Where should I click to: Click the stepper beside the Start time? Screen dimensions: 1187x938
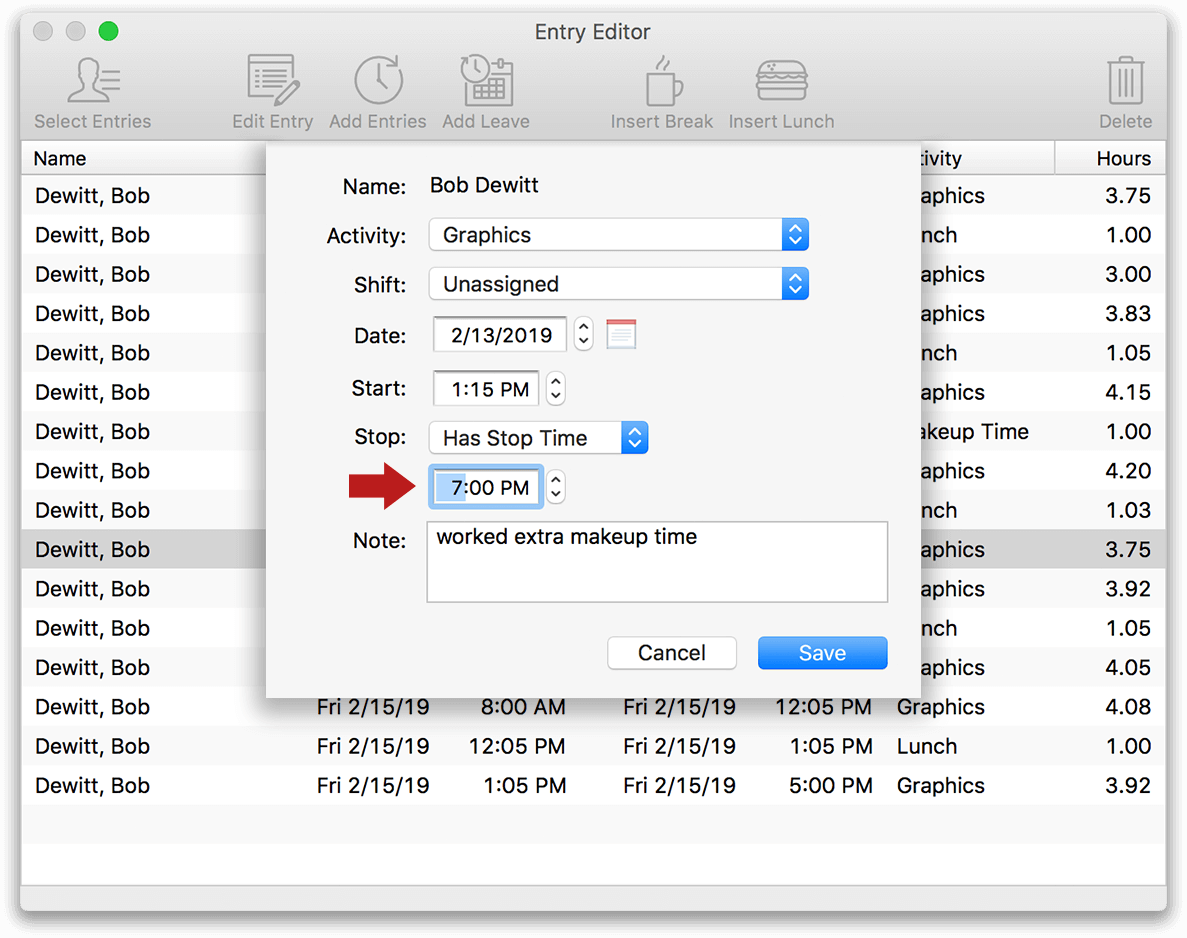pos(555,388)
